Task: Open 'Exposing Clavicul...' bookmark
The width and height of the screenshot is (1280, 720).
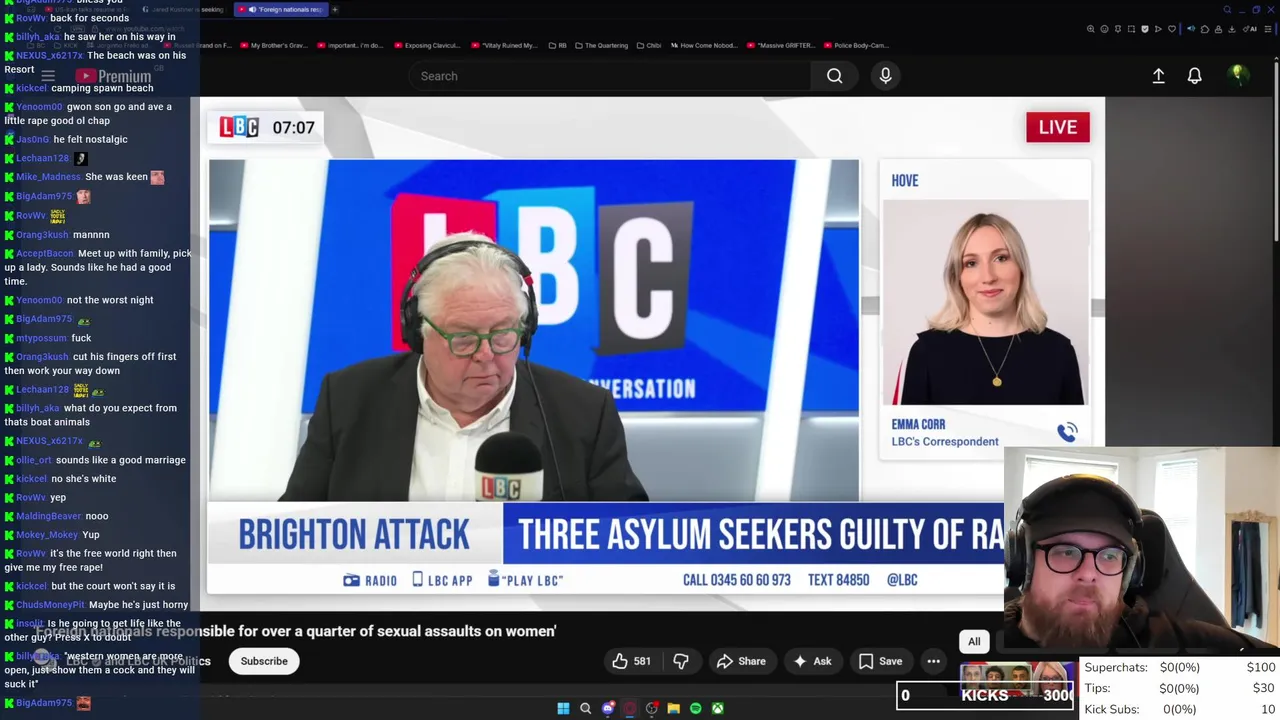Action: coord(427,45)
